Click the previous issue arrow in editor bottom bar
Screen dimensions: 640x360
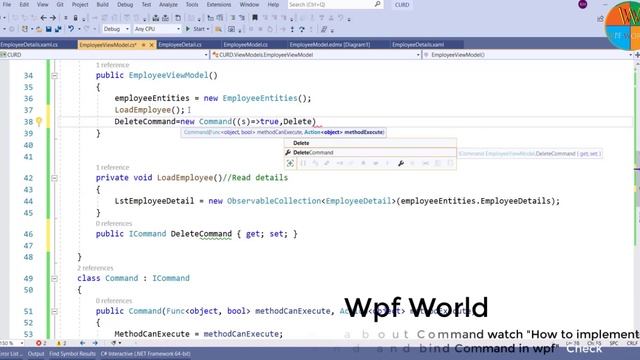82,343
